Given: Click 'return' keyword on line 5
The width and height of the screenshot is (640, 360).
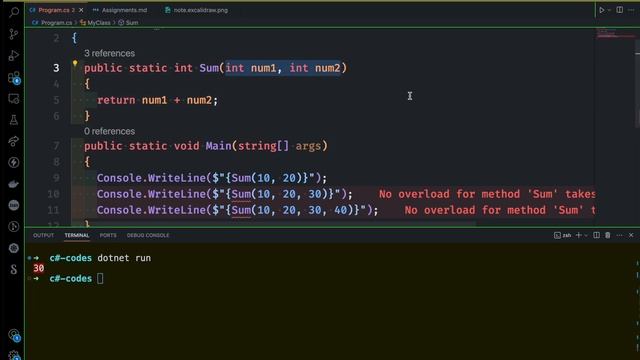Looking at the screenshot, I should 116,100.
